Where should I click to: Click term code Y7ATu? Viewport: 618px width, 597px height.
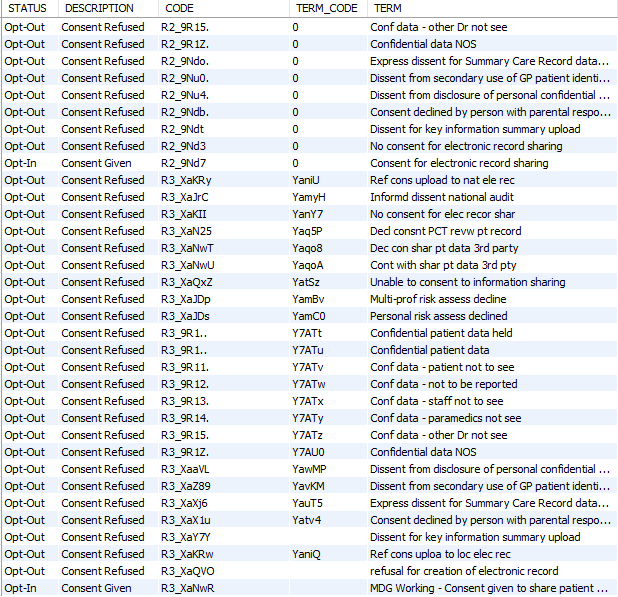pos(308,350)
